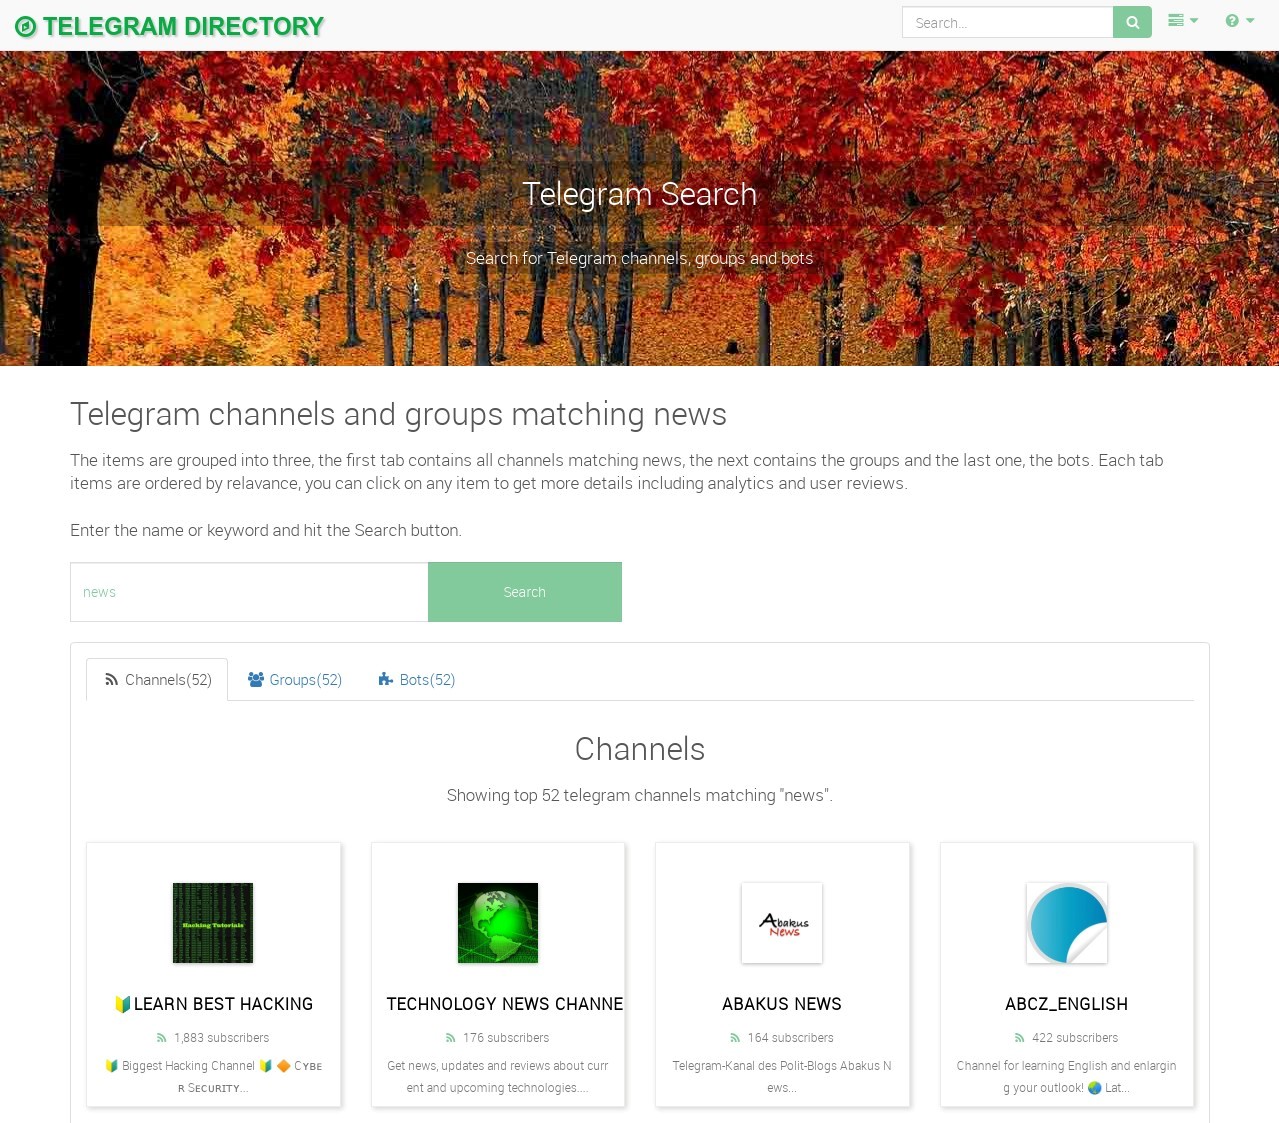Click the keyword input containing 'news'
The width and height of the screenshot is (1279, 1123).
[x=249, y=592]
